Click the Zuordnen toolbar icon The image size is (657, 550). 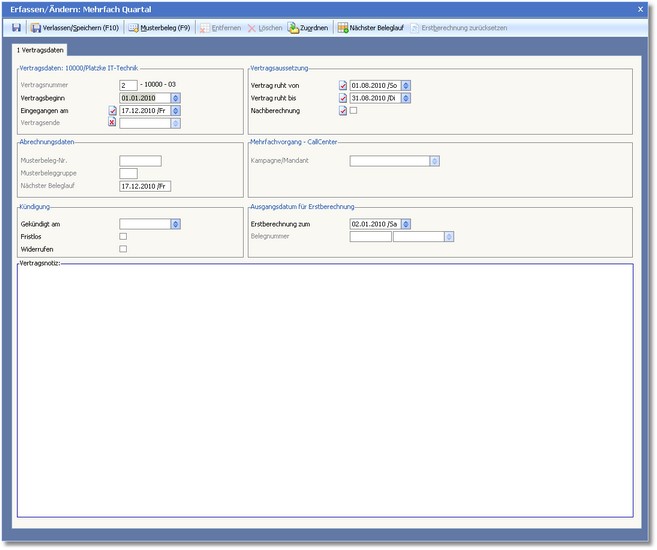point(308,28)
